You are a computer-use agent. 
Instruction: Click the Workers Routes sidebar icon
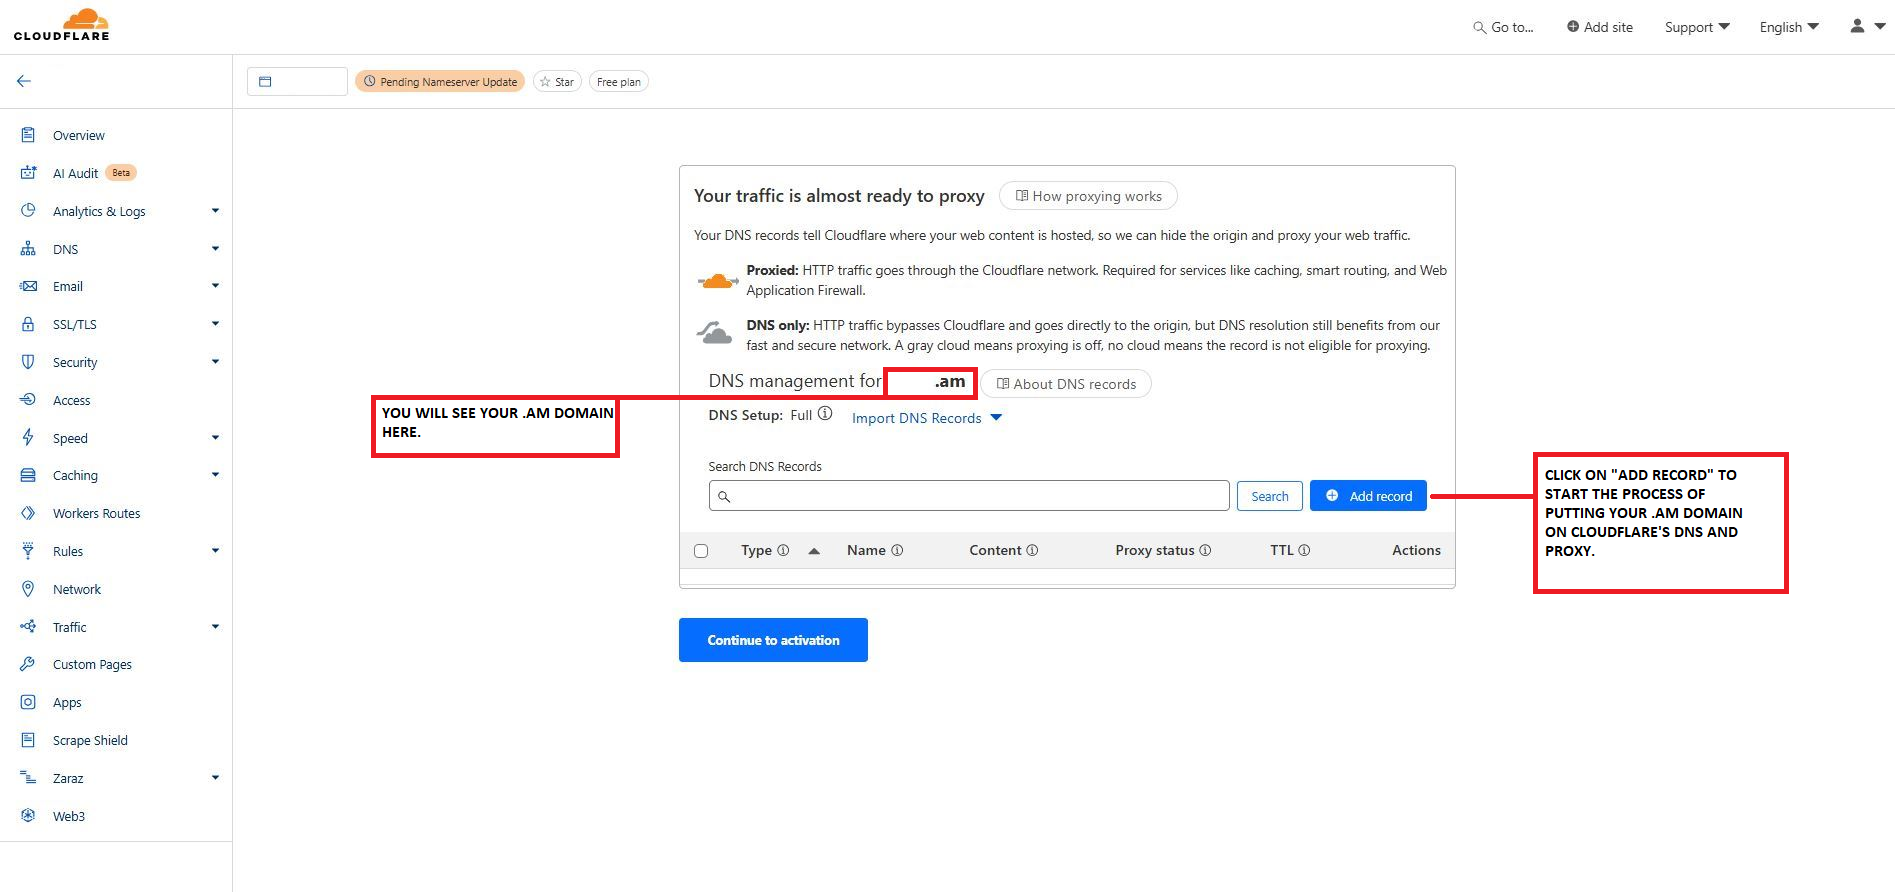pos(28,513)
